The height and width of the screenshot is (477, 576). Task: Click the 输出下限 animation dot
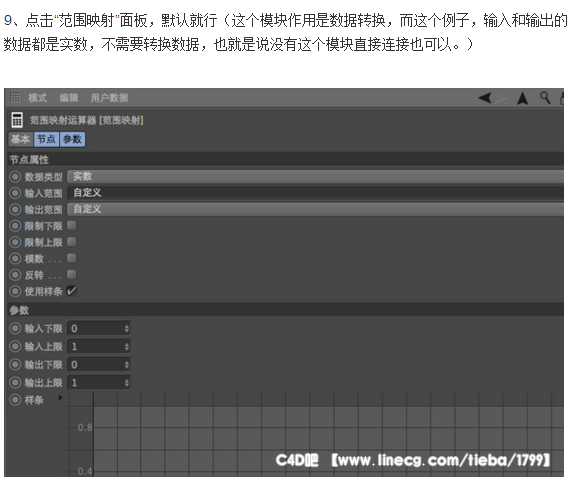(15, 365)
